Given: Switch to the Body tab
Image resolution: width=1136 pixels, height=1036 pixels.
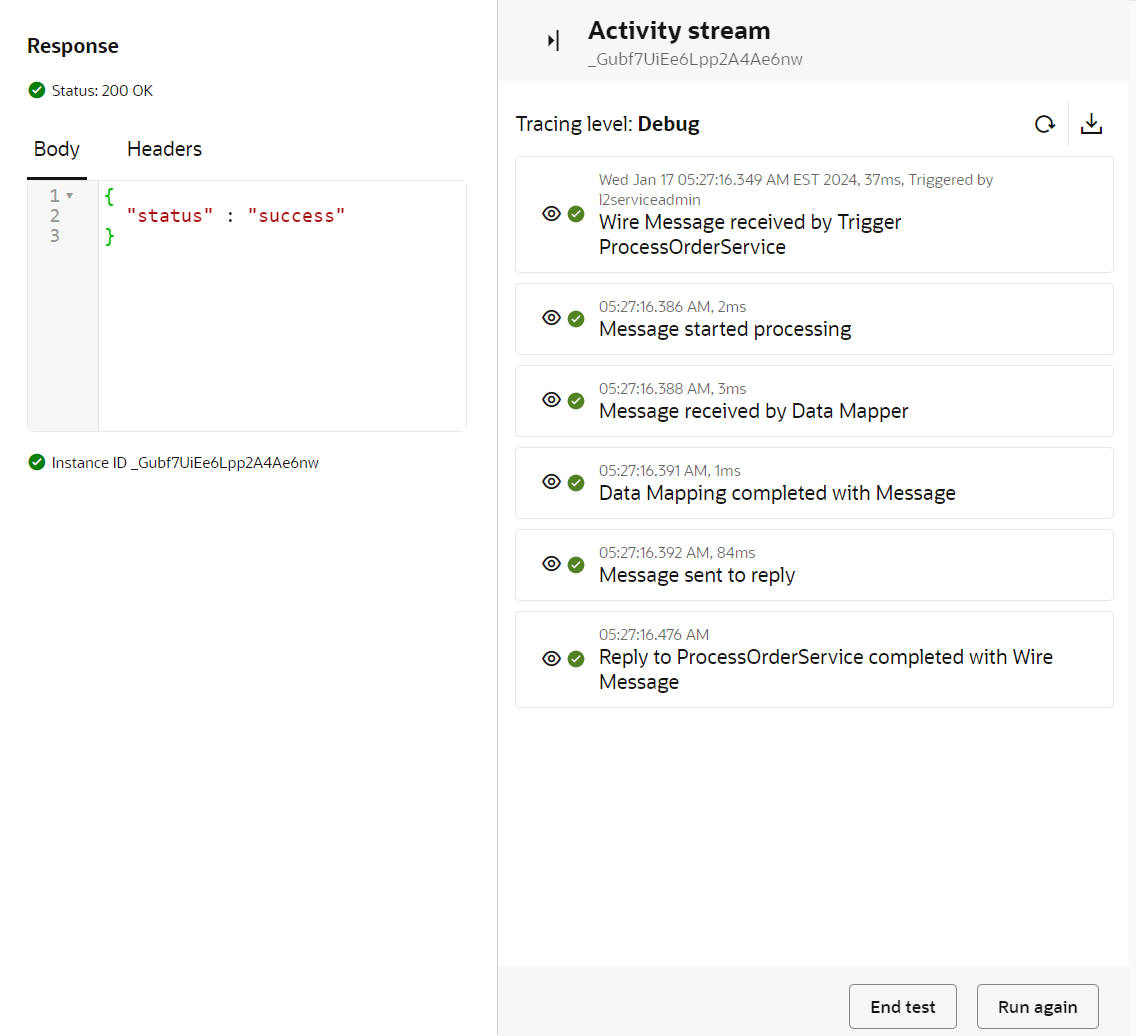Looking at the screenshot, I should (x=57, y=149).
